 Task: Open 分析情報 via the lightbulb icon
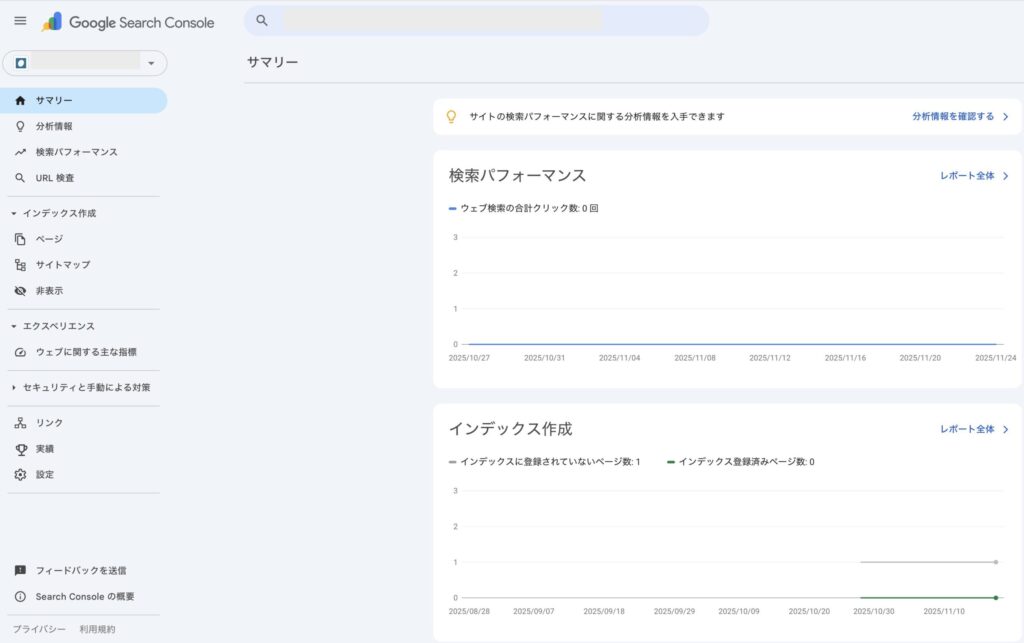click(x=20, y=126)
